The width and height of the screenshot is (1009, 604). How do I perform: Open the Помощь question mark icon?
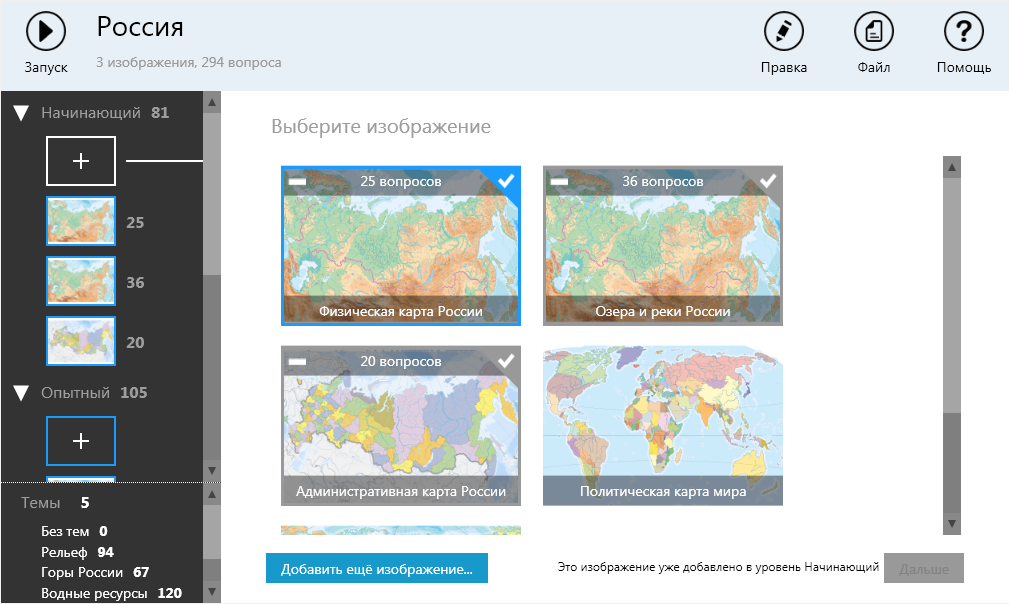[x=963, y=31]
